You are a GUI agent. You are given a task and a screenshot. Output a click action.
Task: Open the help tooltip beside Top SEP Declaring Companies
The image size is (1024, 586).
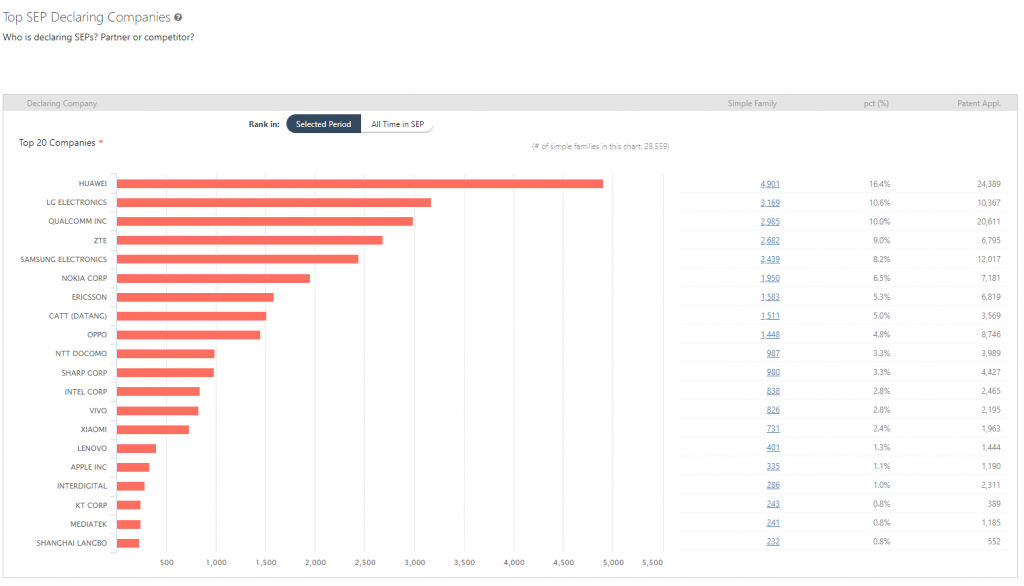click(x=178, y=16)
